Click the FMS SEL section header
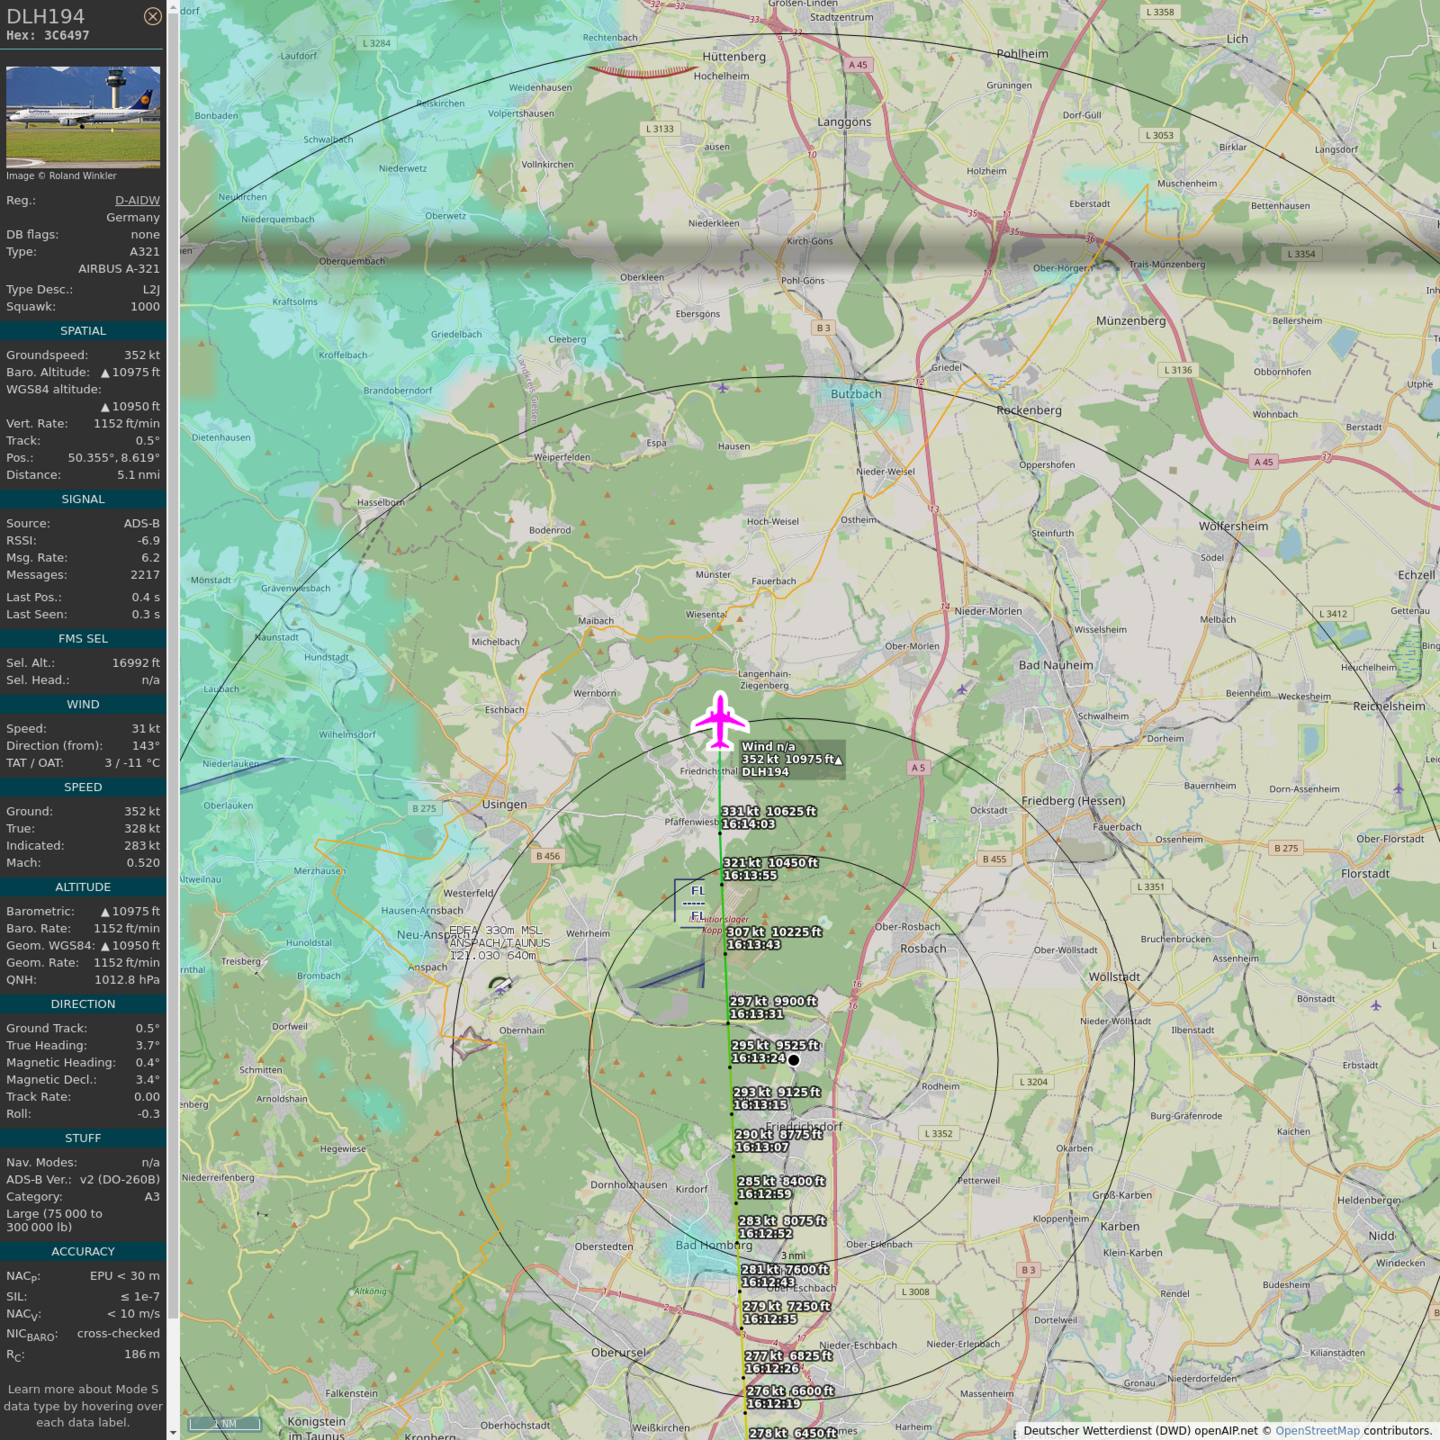Screen dimensions: 1440x1440 [83, 639]
